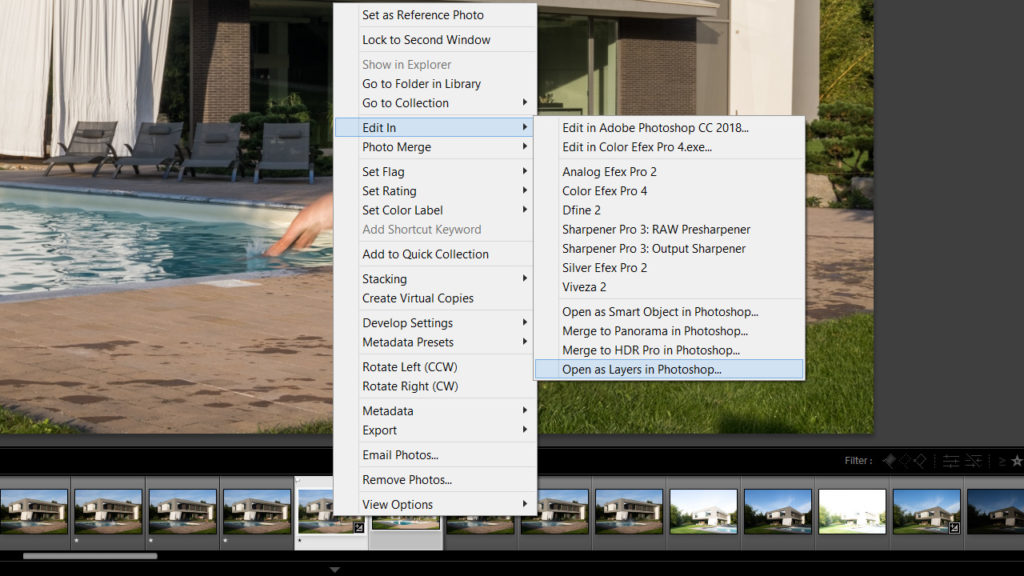Image resolution: width=1024 pixels, height=576 pixels.
Task: Filter by unflagged photos flag icon
Action: pyautogui.click(x=904, y=461)
